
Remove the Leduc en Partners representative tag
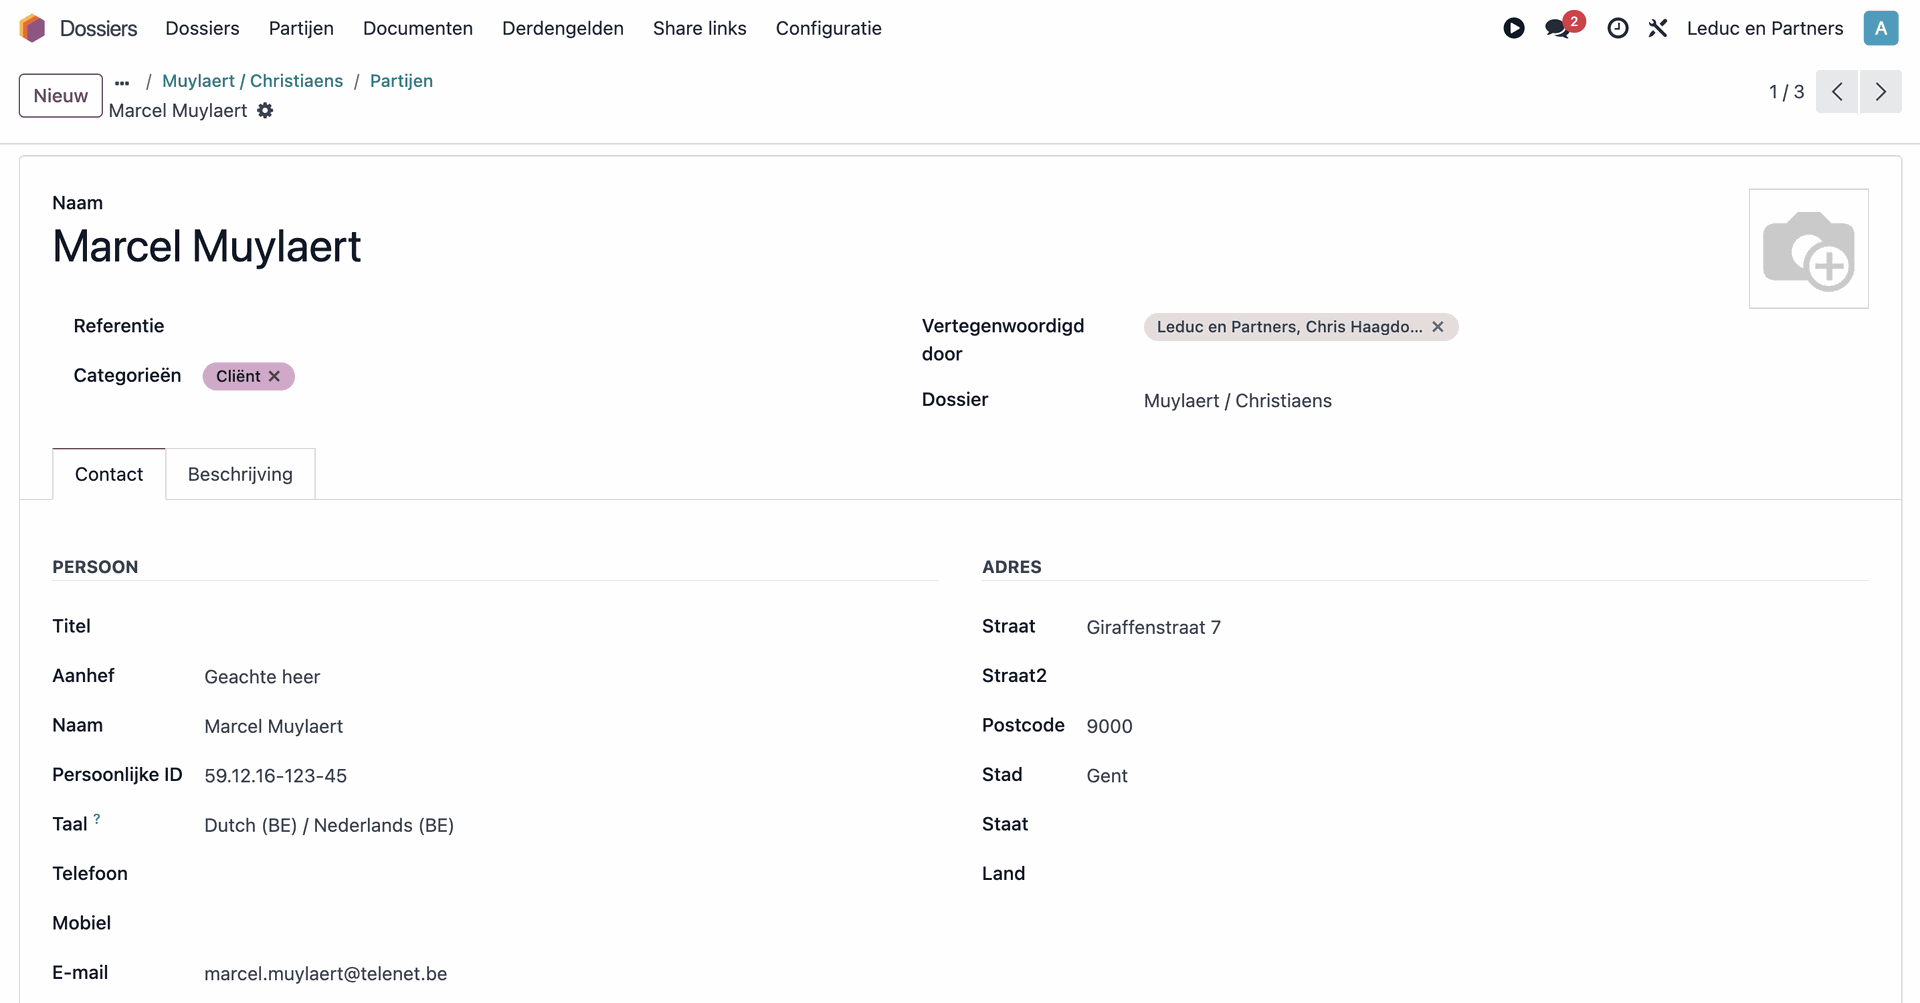[1438, 327]
